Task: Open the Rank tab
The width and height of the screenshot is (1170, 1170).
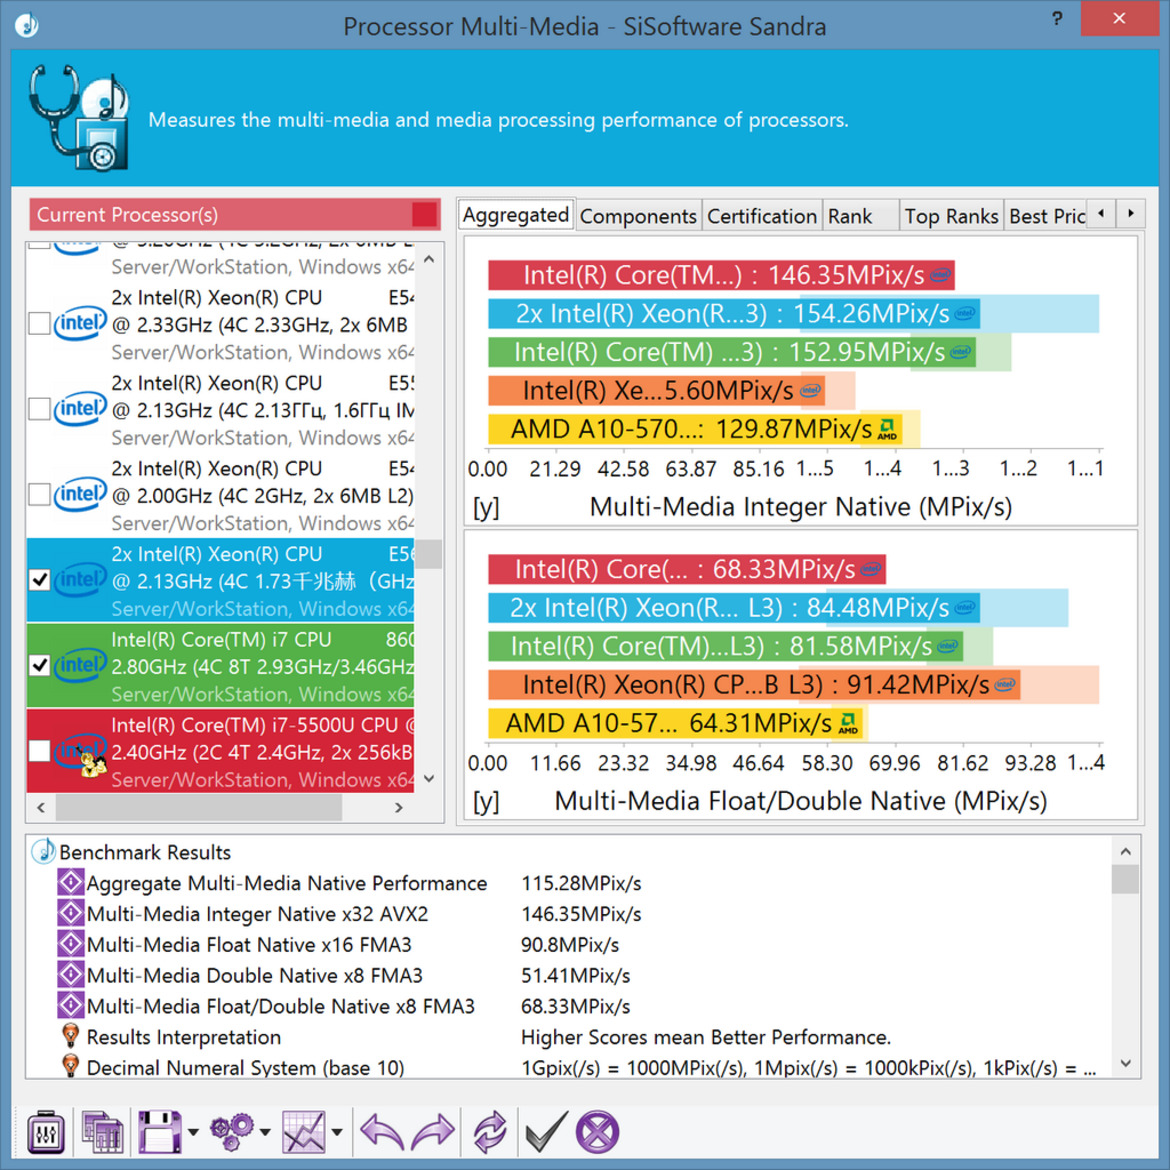Action: tap(860, 216)
